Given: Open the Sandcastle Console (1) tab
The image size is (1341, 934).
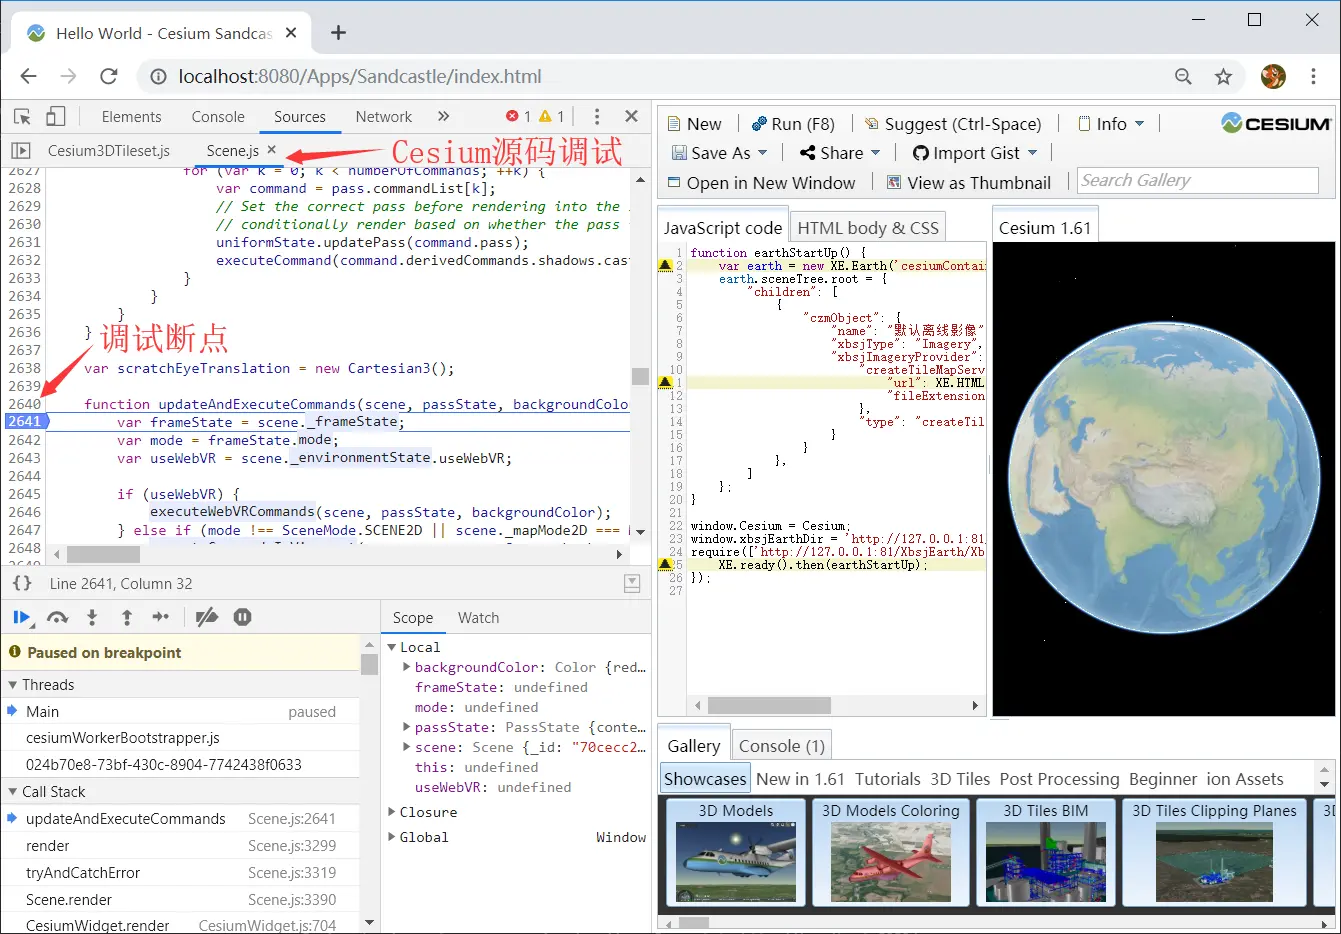Looking at the screenshot, I should click(782, 746).
